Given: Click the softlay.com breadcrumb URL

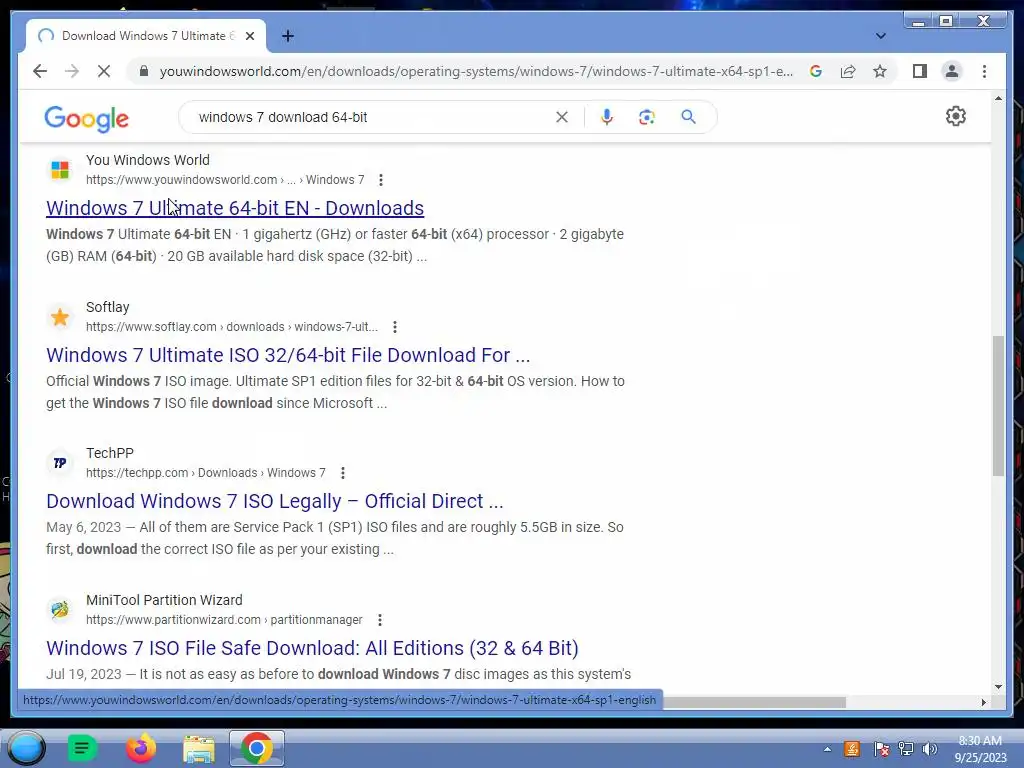Looking at the screenshot, I should pos(232,327).
